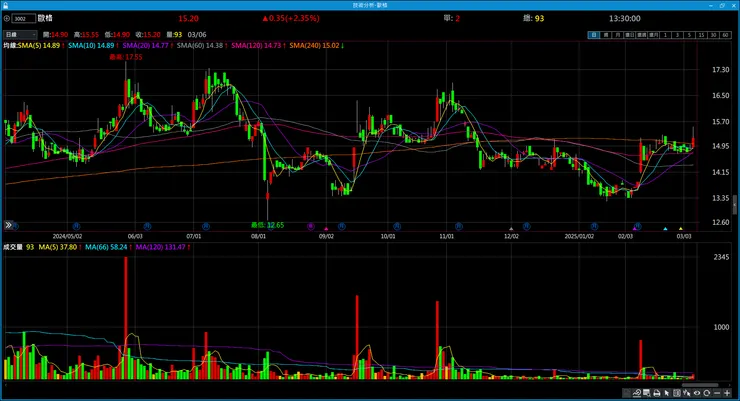Click the stock code field showing 3002

tap(24, 18)
